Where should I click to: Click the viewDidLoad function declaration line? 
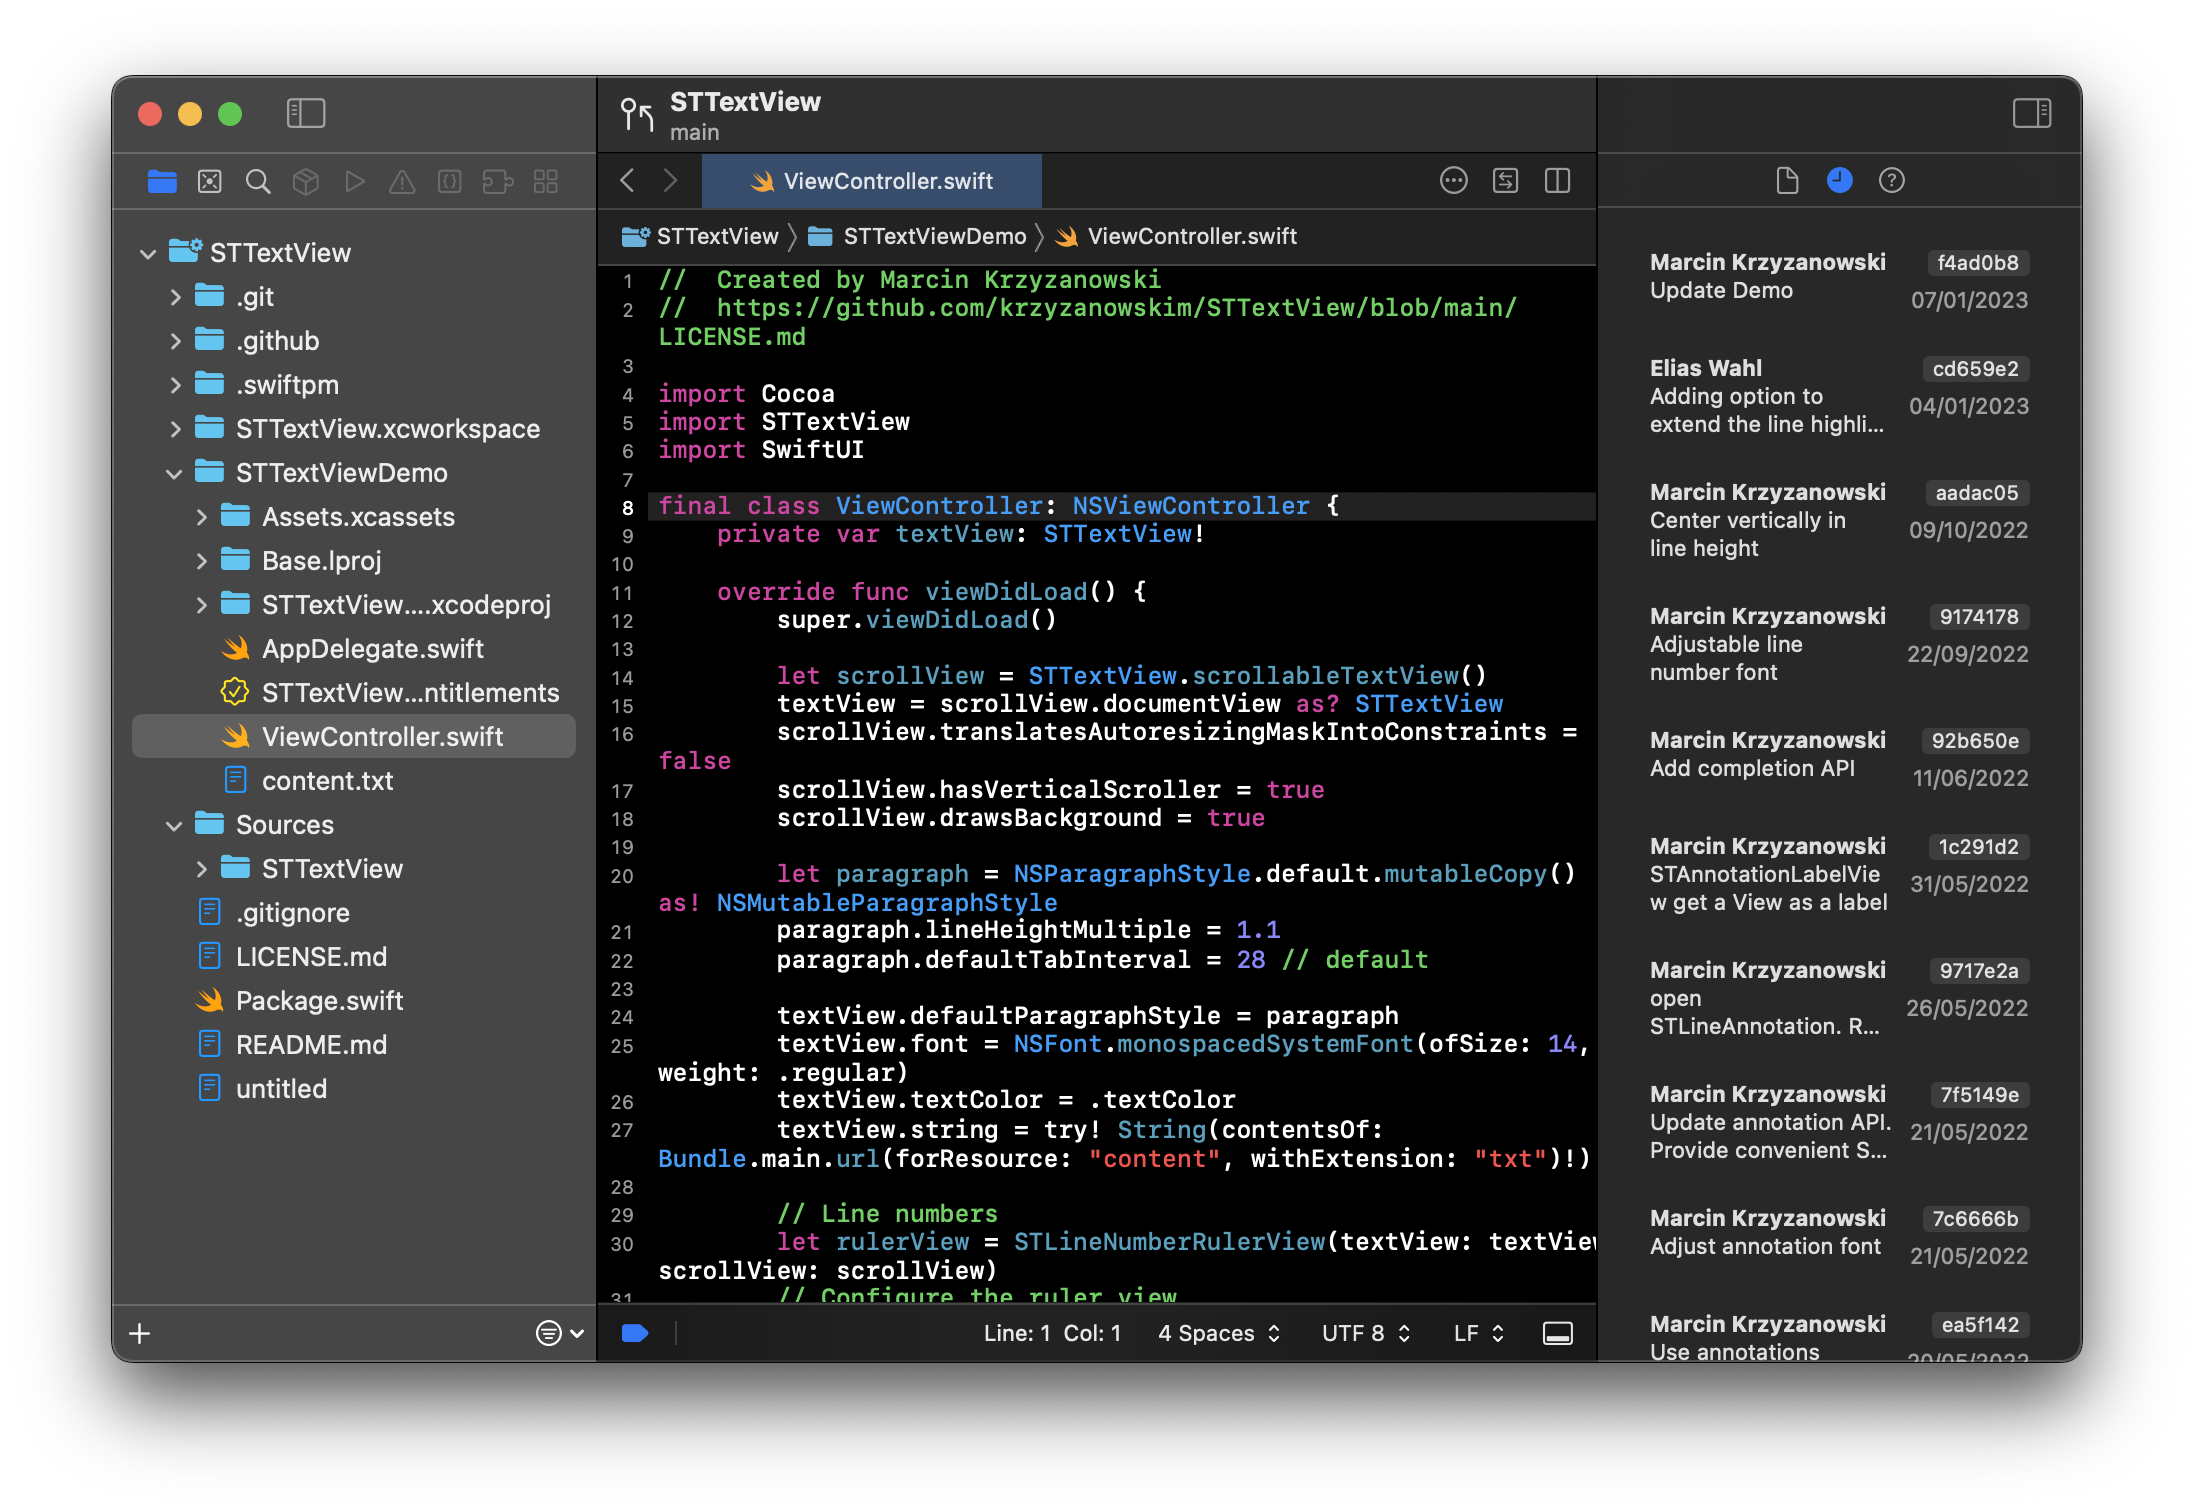pyautogui.click(x=932, y=592)
